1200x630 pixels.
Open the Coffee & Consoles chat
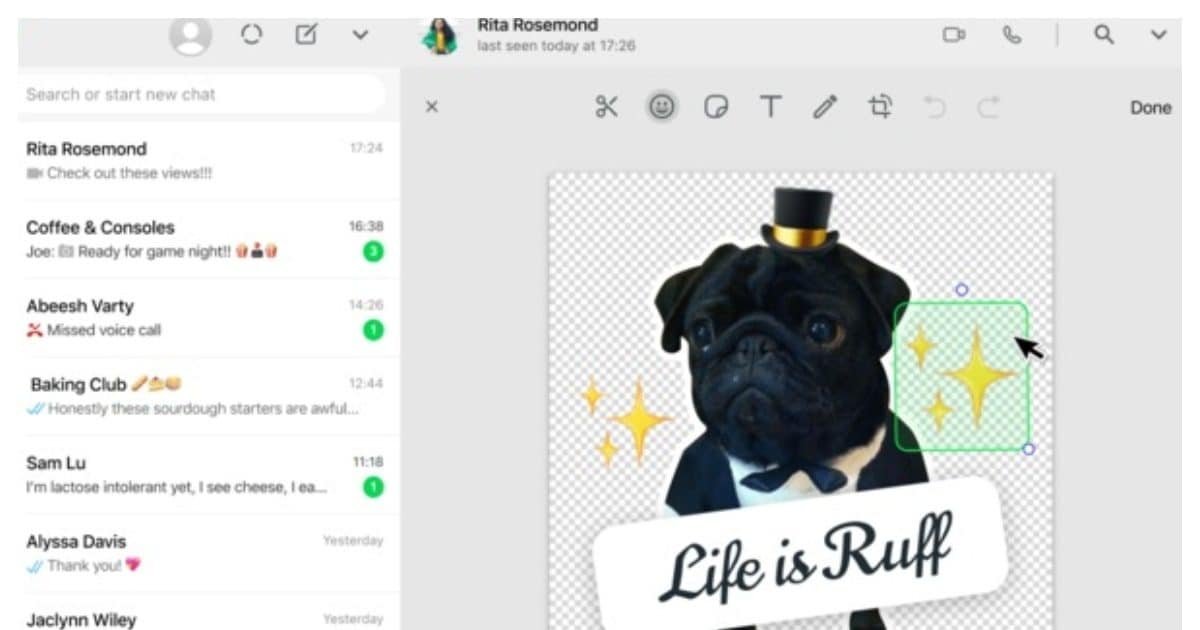click(209, 239)
